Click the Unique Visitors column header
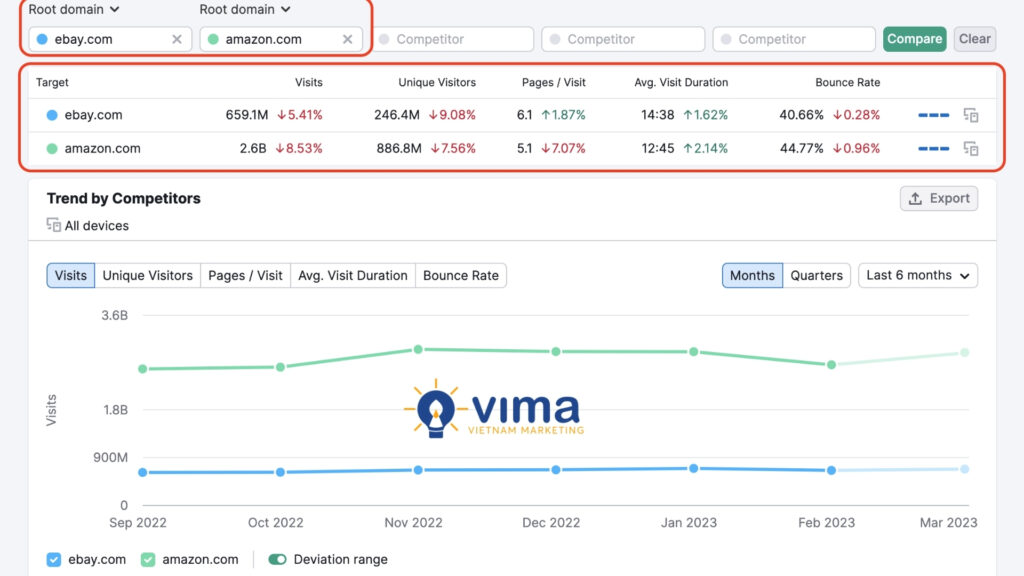The width and height of the screenshot is (1024, 576). coord(437,82)
